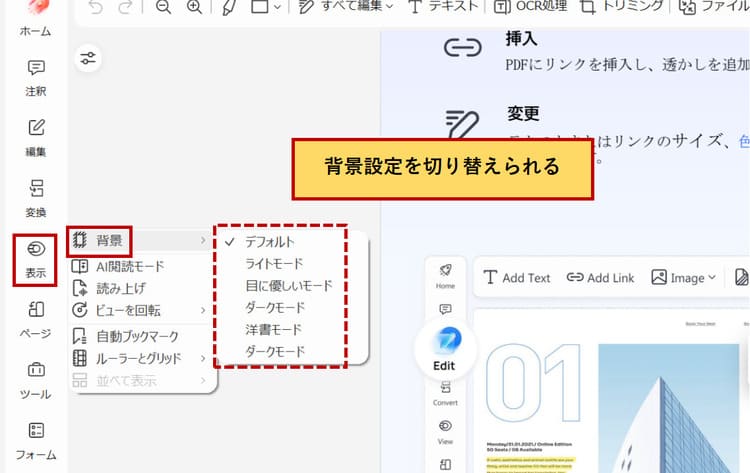Open the ツール toolbox section
Viewport: 750px width, 473px height.
(36, 381)
